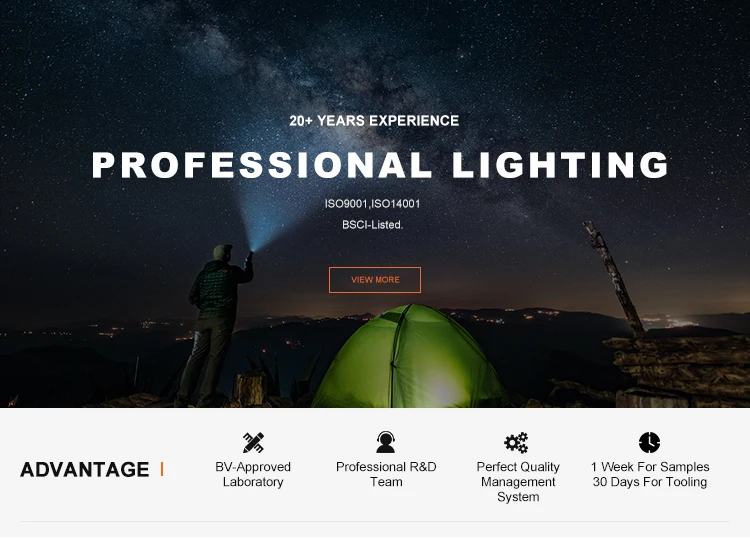
Task: Open the BV-Approved Laboratory text
Action: click(x=253, y=474)
